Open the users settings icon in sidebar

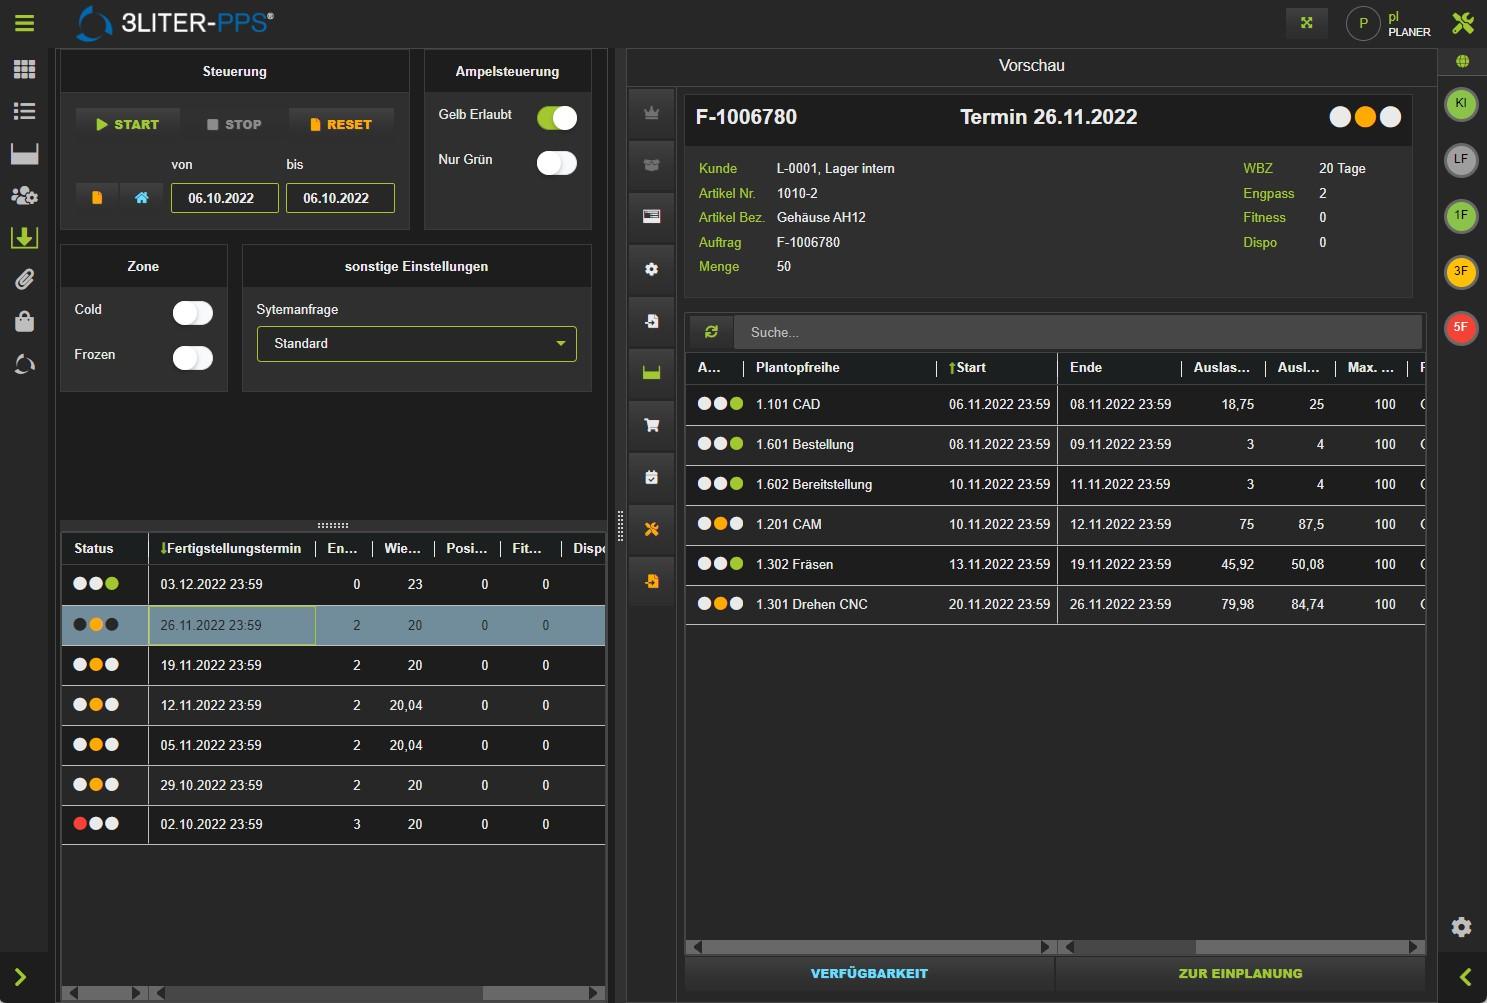[x=24, y=195]
